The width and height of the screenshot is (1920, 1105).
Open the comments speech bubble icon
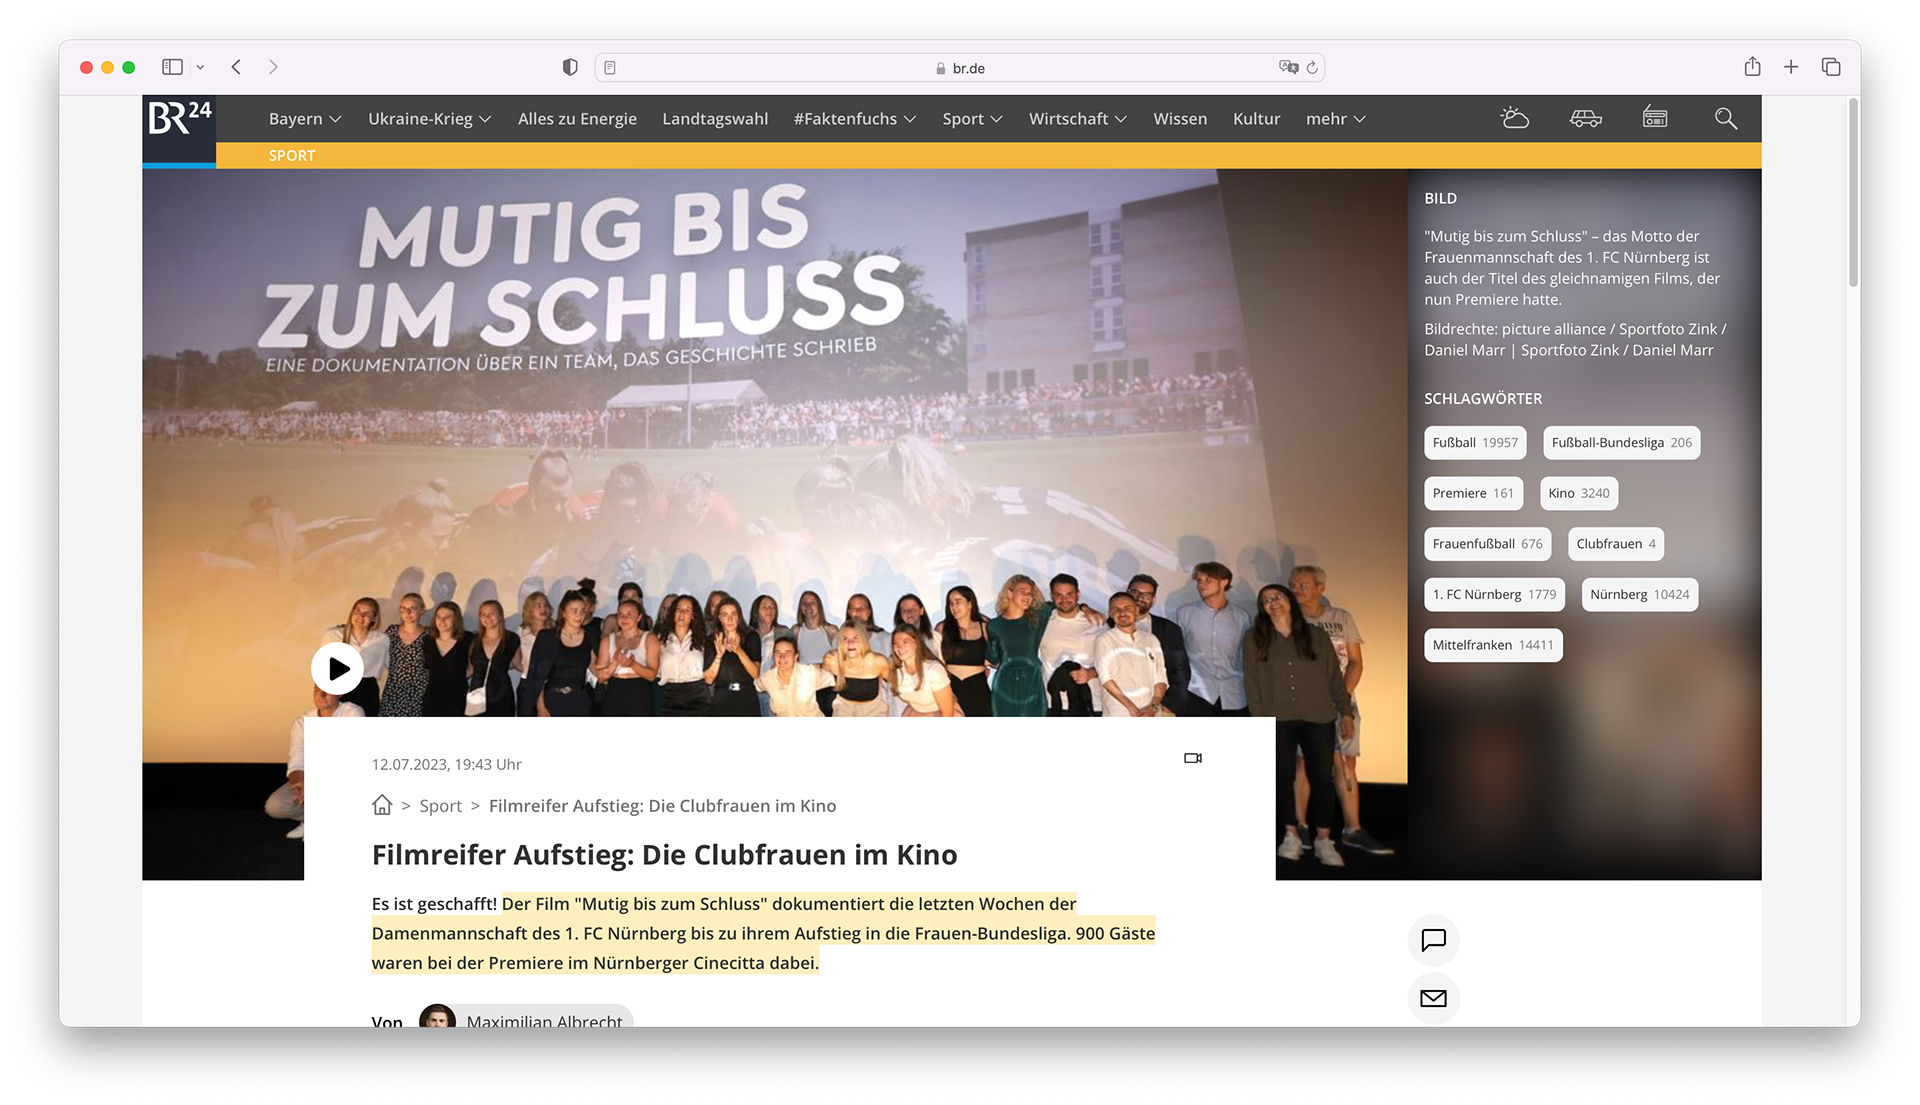[1433, 940]
